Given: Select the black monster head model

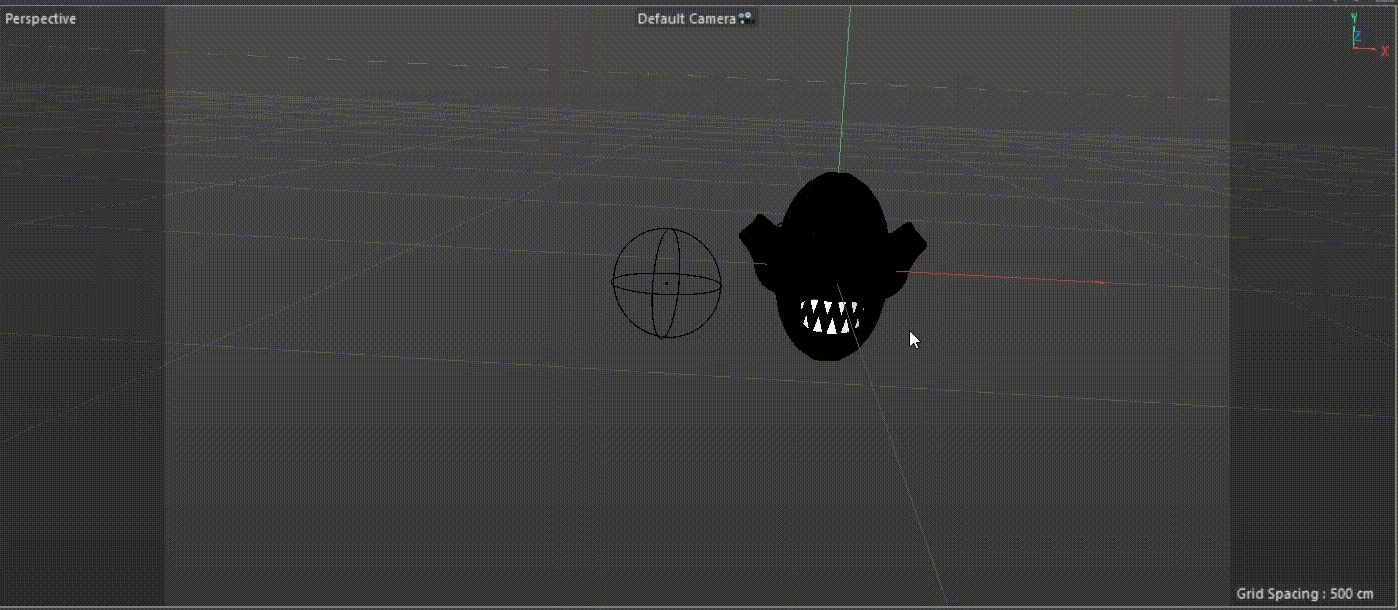Looking at the screenshot, I should tap(832, 266).
